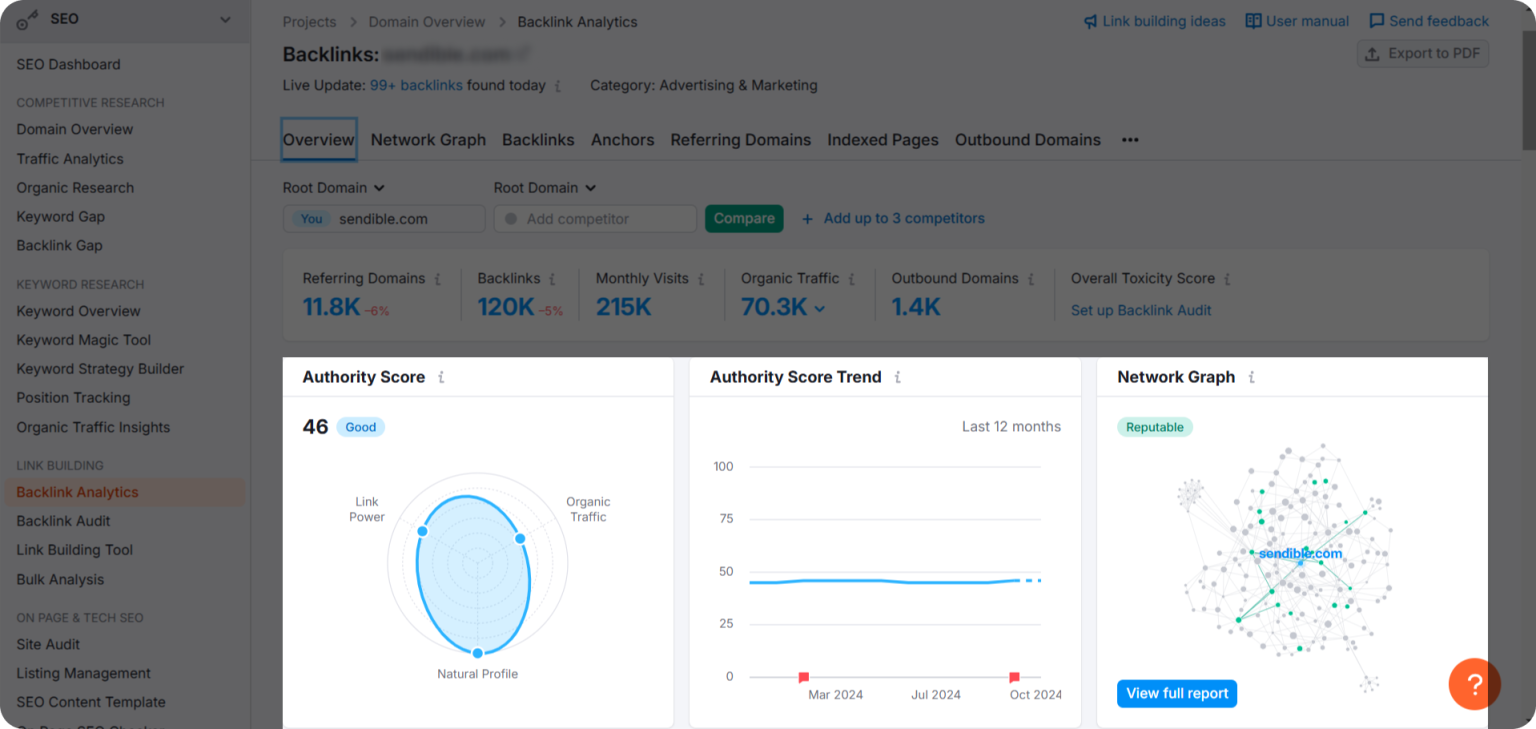Click the sendible.com domain input field

384,219
